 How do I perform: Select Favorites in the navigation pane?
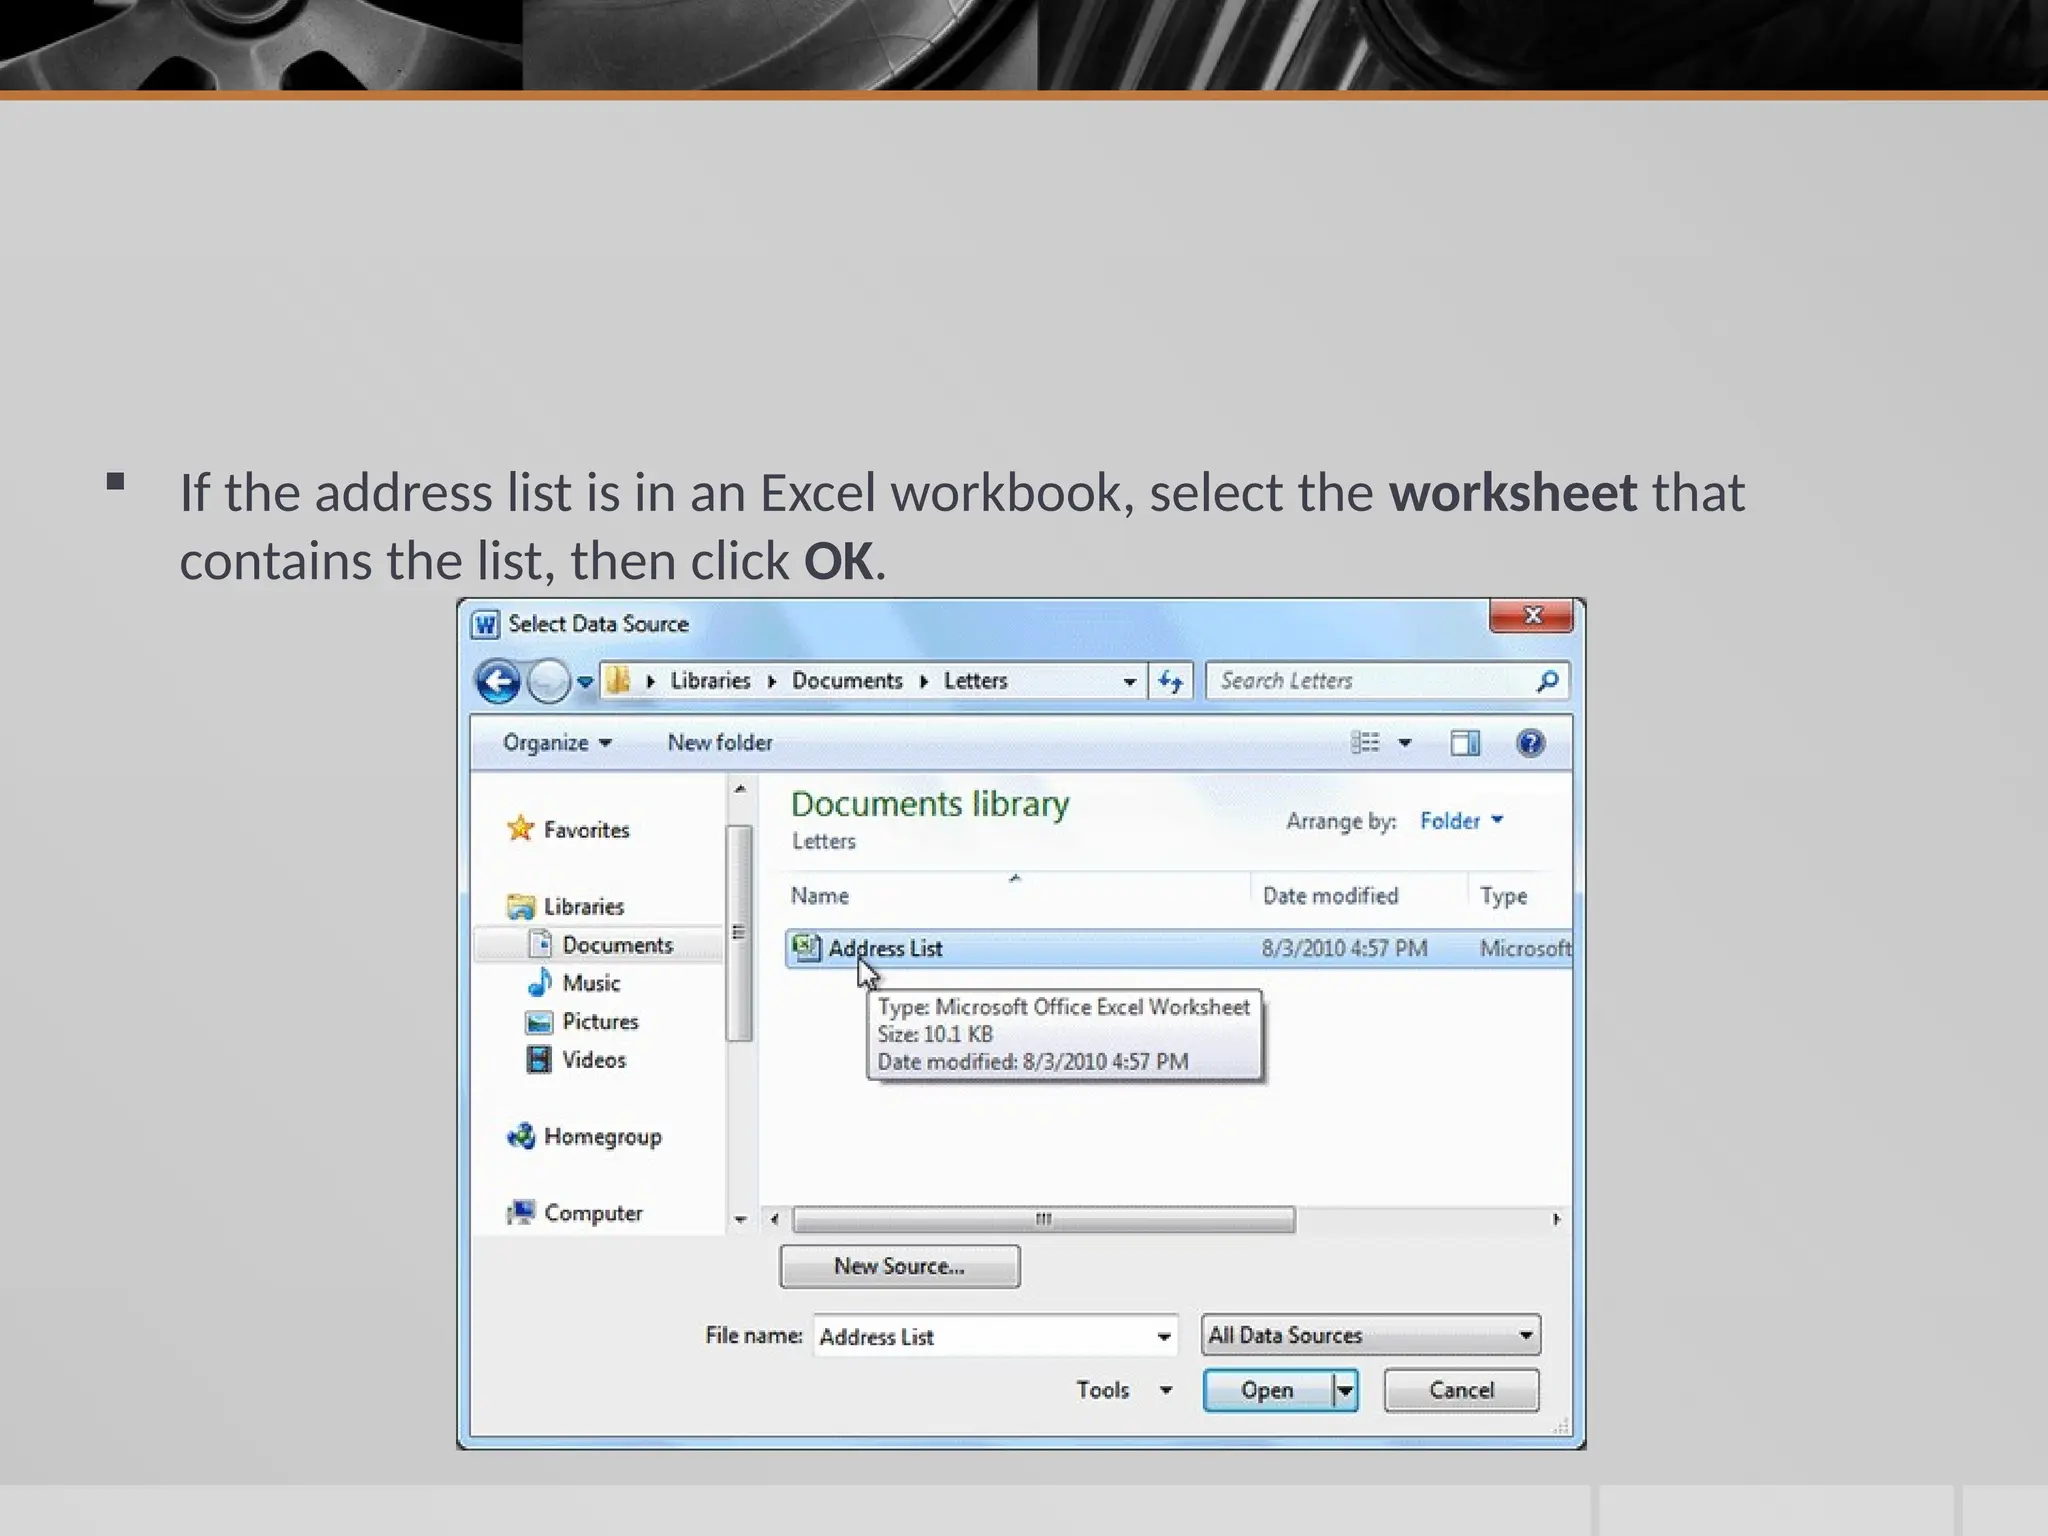568,830
